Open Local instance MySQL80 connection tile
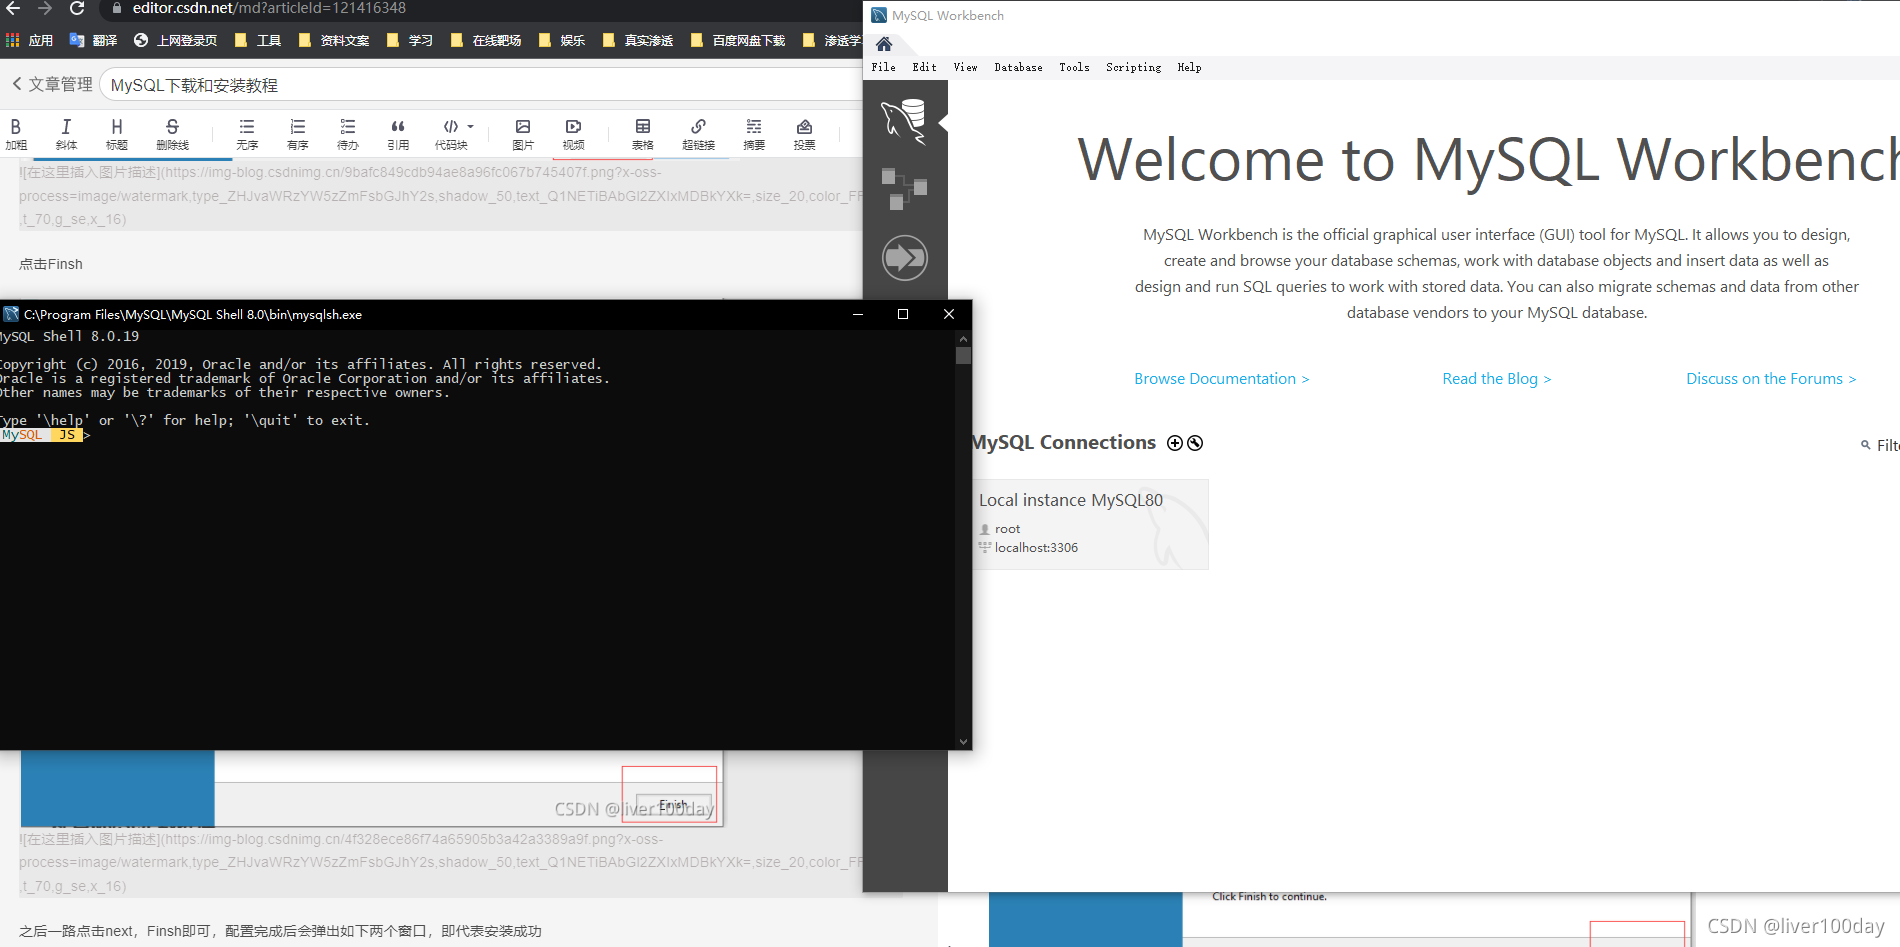This screenshot has width=1900, height=947. pyautogui.click(x=1090, y=524)
